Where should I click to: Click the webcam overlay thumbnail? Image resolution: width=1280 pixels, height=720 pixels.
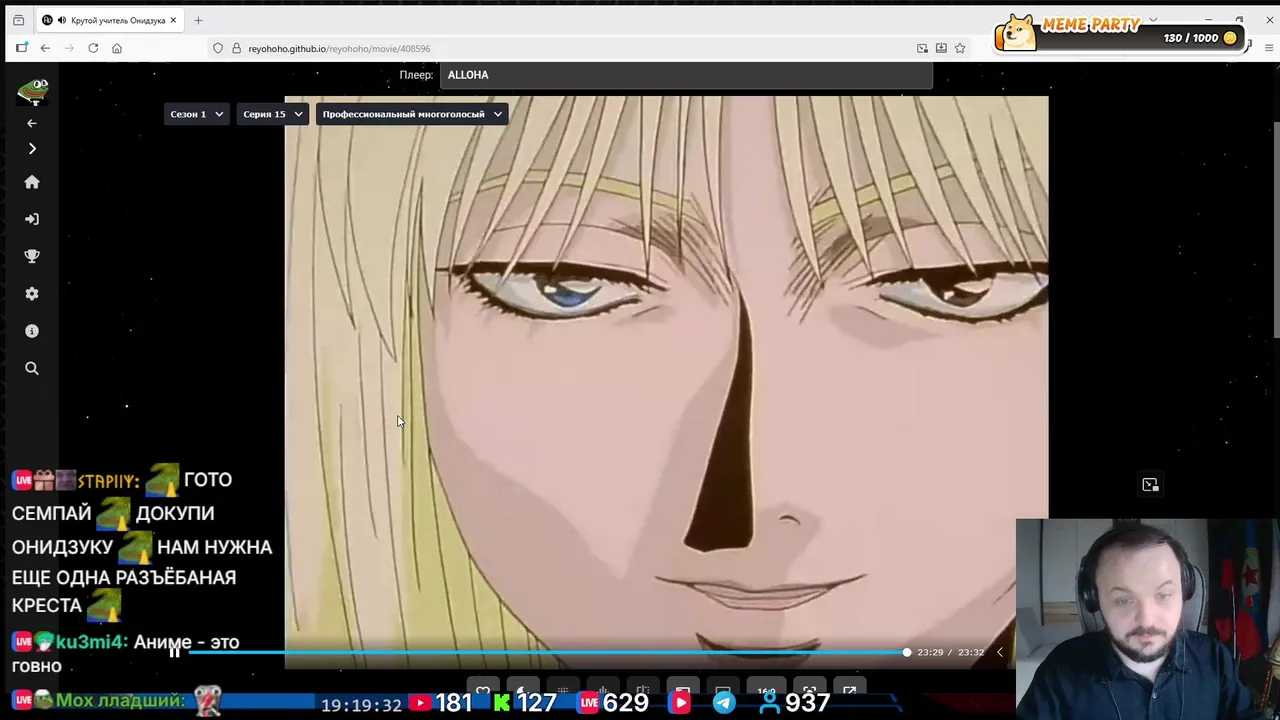tap(1148, 619)
